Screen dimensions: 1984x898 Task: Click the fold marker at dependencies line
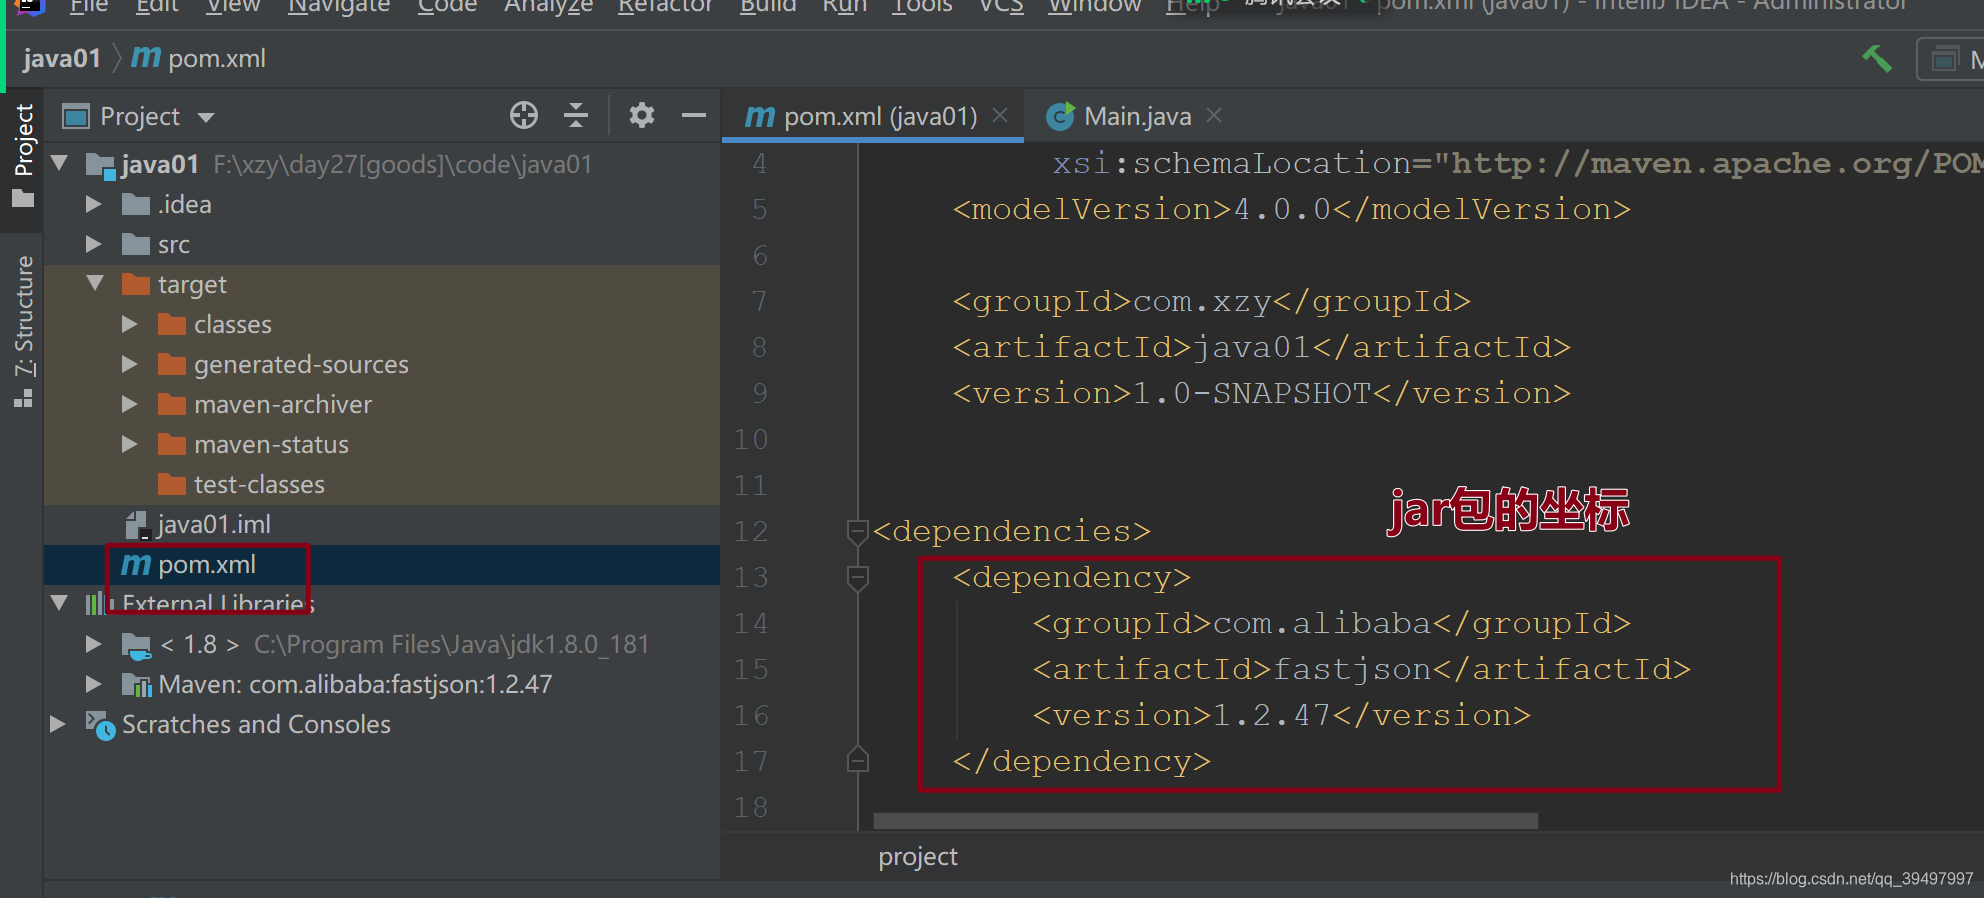857,531
